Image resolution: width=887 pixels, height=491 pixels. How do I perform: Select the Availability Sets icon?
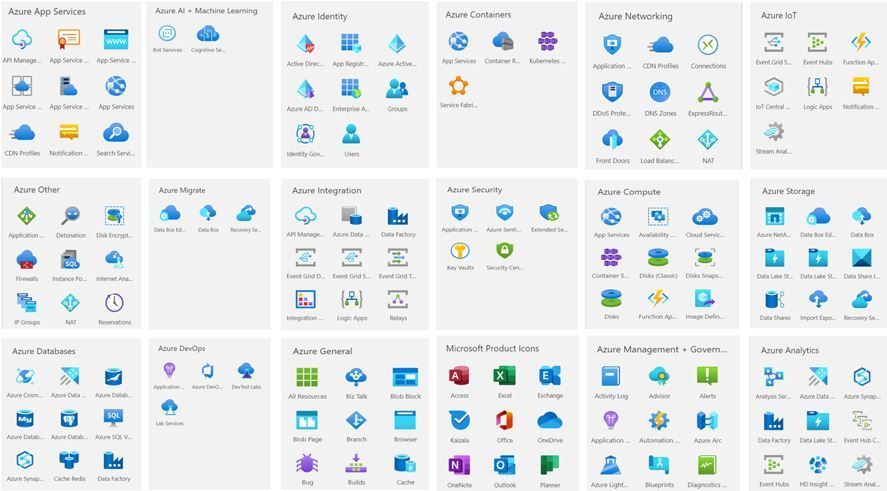coord(657,216)
